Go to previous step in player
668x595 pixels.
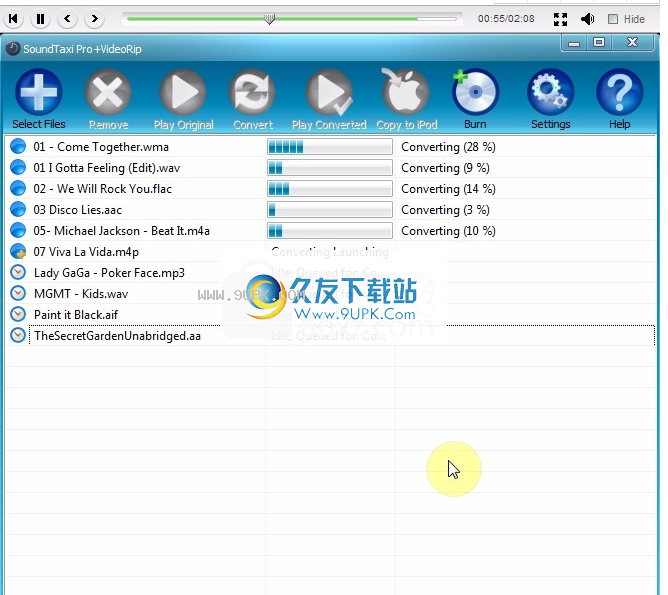click(x=67, y=19)
